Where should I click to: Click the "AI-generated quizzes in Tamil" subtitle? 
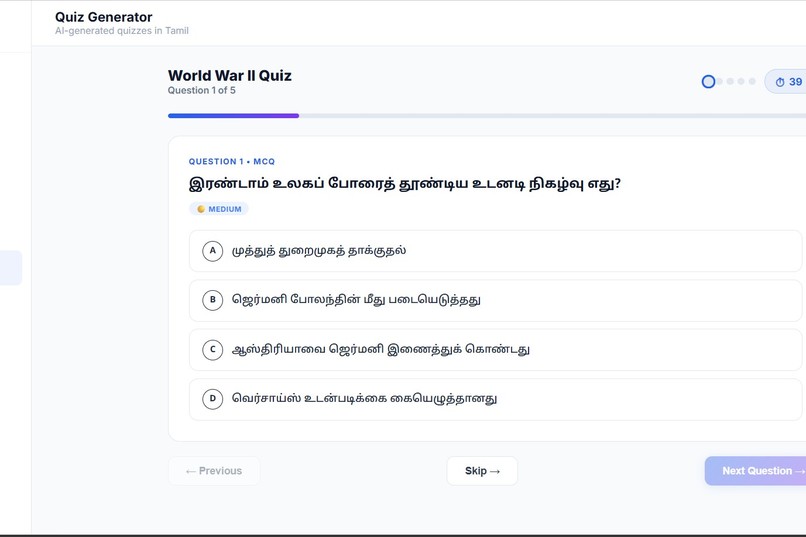click(x=122, y=31)
